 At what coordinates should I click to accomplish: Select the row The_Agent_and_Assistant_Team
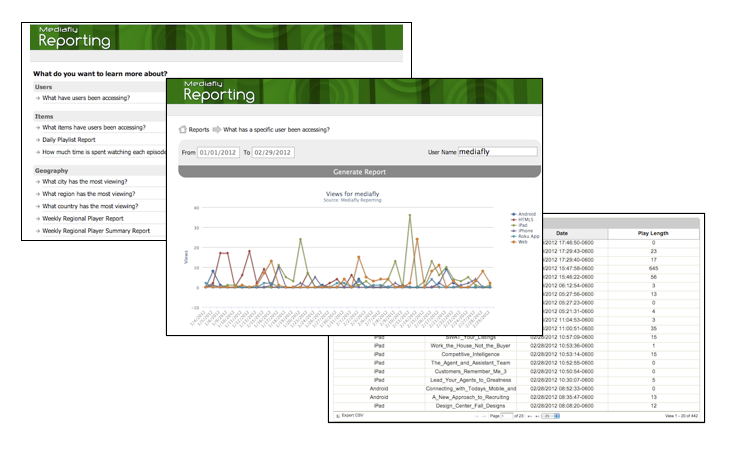point(516,363)
